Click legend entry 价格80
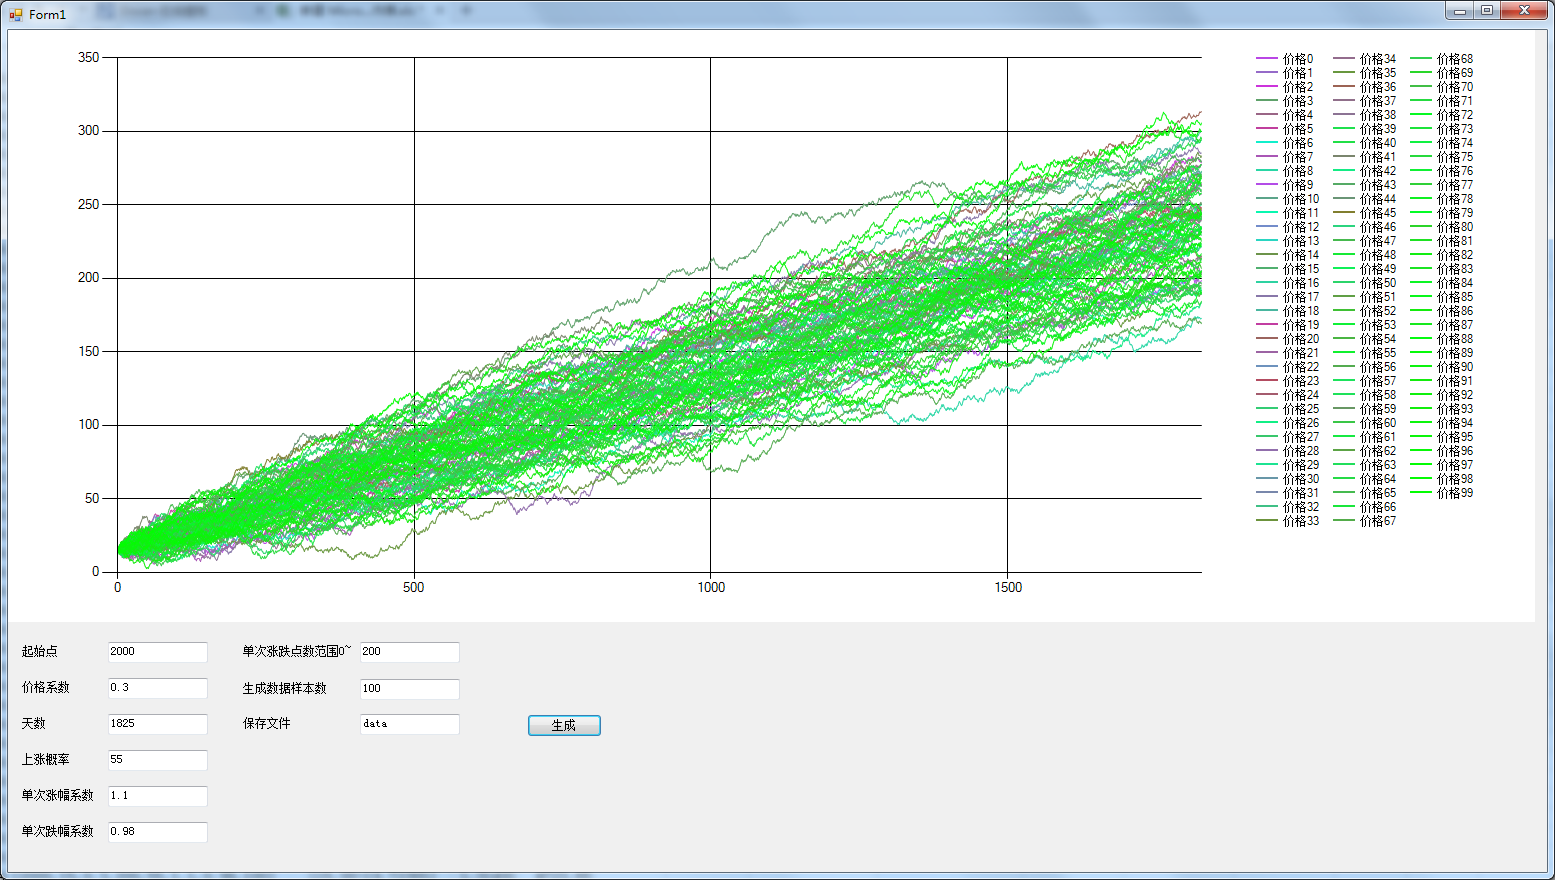 pyautogui.click(x=1442, y=227)
